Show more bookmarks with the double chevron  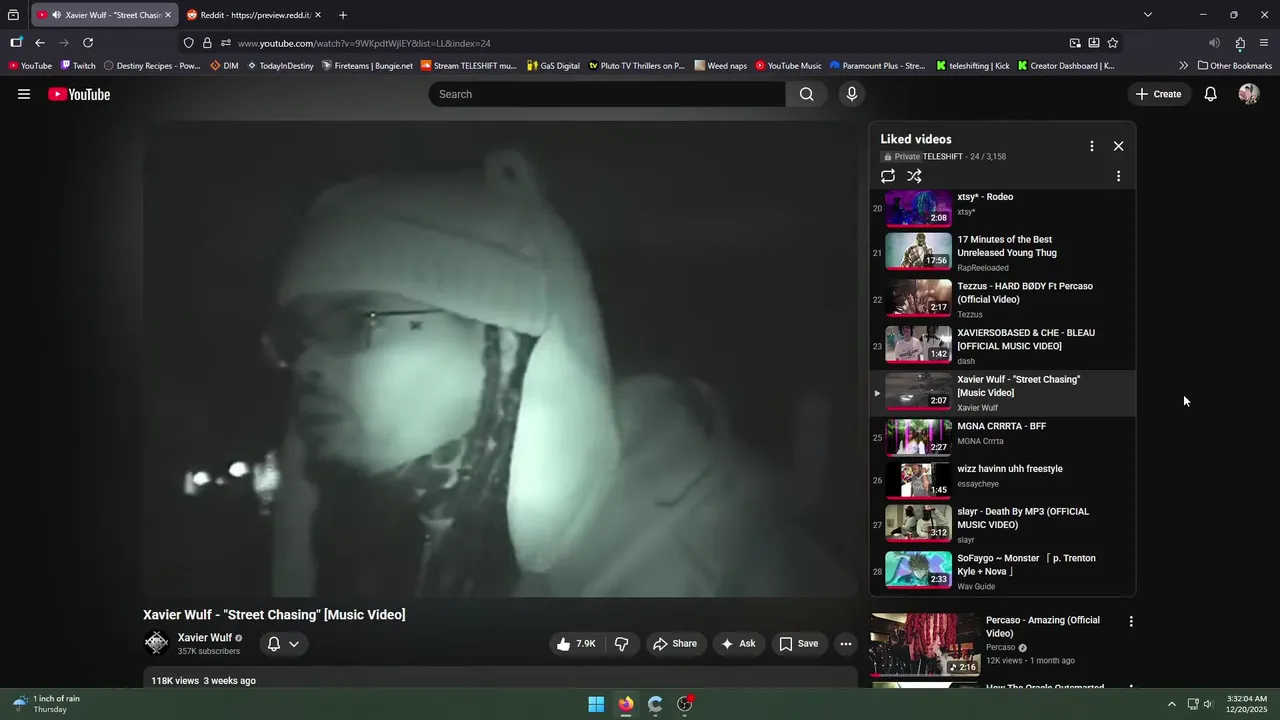click(1184, 66)
